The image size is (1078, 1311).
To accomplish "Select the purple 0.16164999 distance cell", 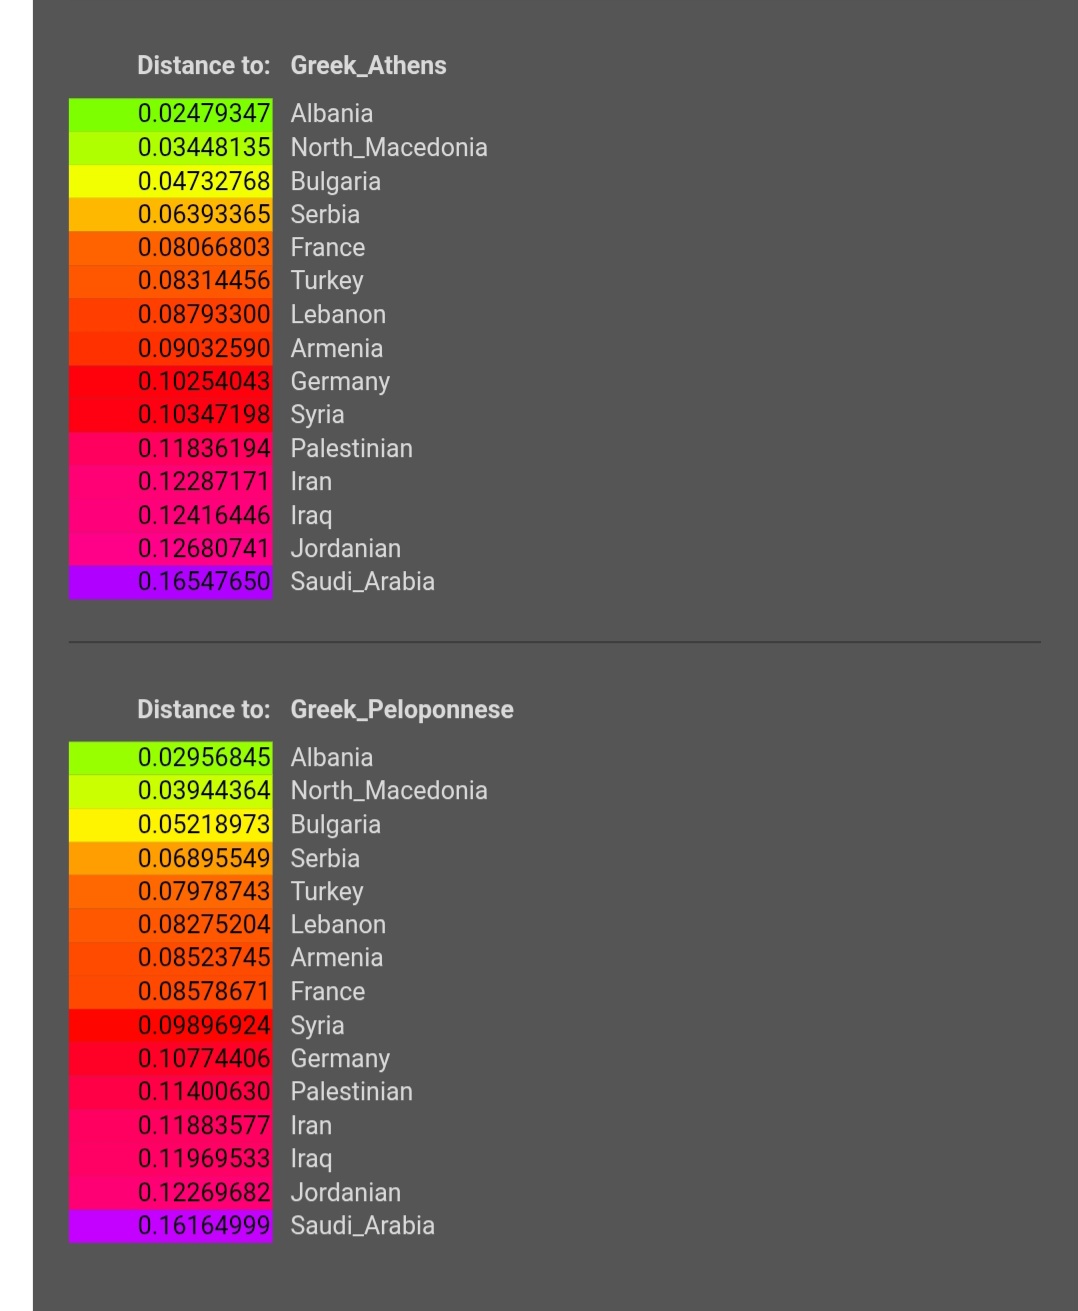I will point(171,1226).
